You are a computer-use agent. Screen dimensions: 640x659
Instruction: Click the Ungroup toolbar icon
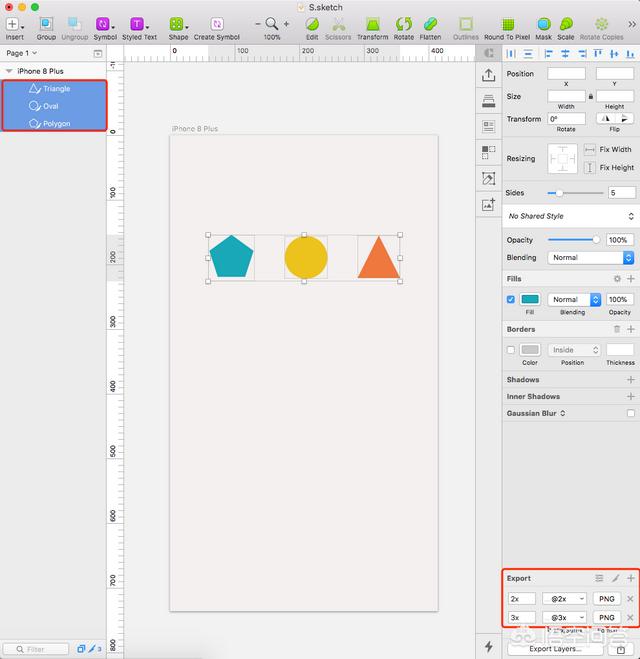(x=74, y=24)
